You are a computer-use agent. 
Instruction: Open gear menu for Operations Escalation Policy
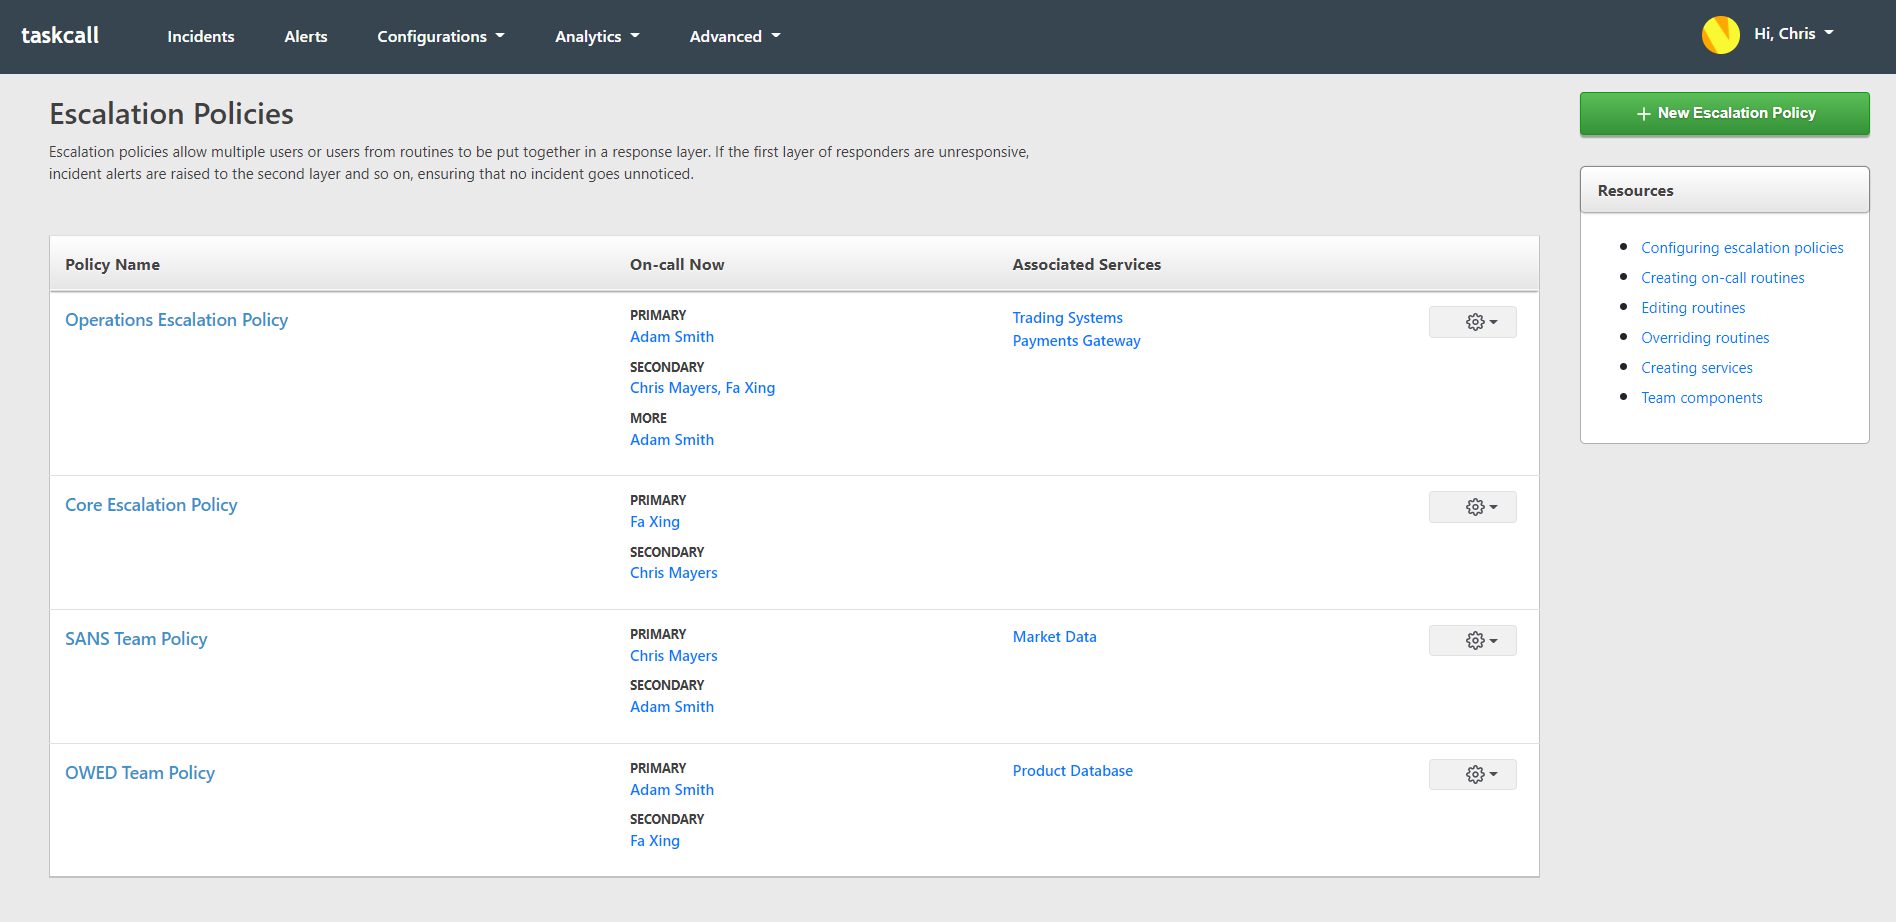tap(1472, 322)
